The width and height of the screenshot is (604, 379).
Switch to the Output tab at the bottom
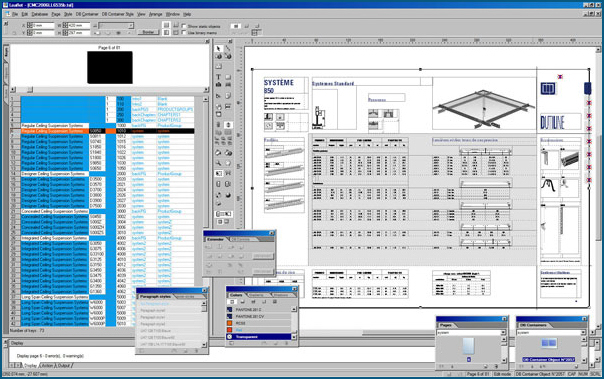(x=64, y=366)
